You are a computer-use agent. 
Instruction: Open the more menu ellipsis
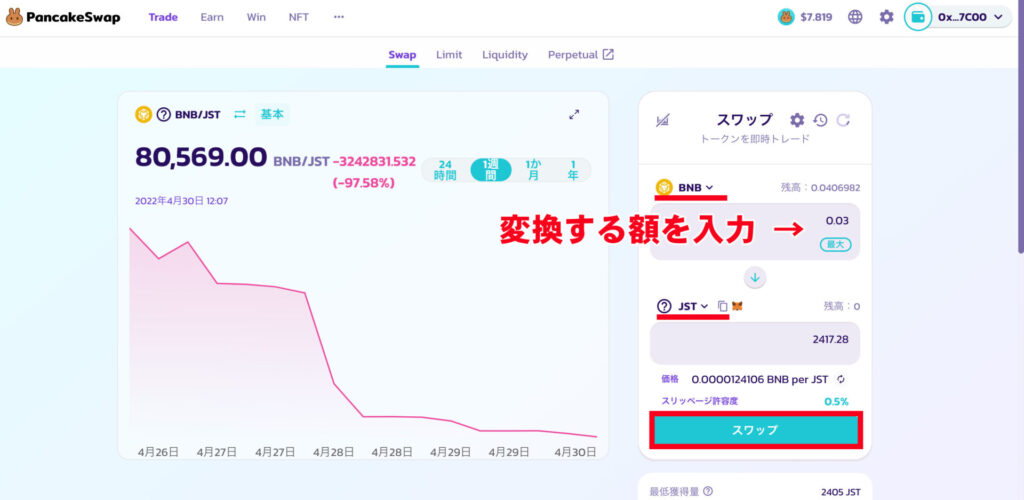[338, 17]
